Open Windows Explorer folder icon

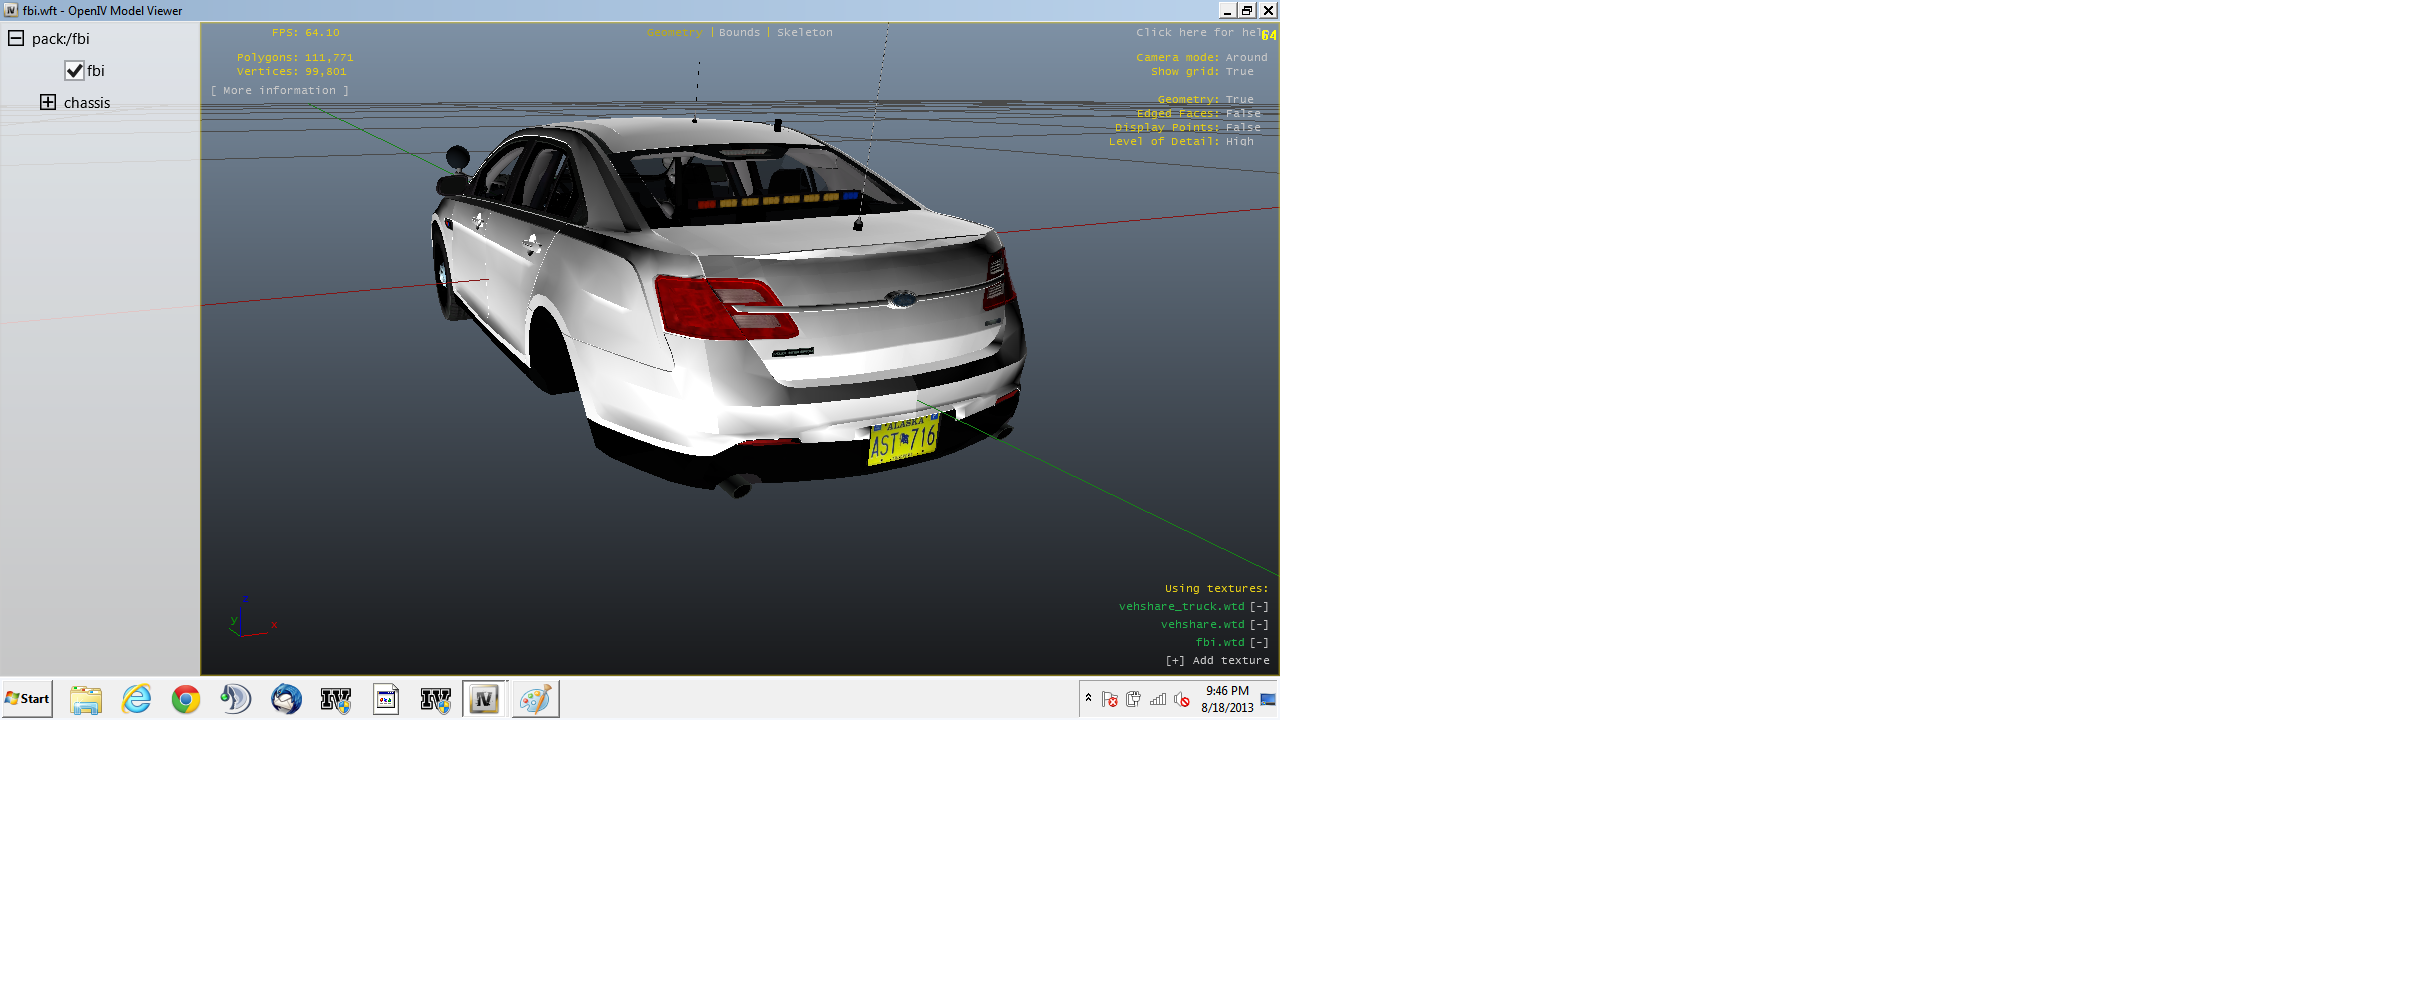coord(86,699)
